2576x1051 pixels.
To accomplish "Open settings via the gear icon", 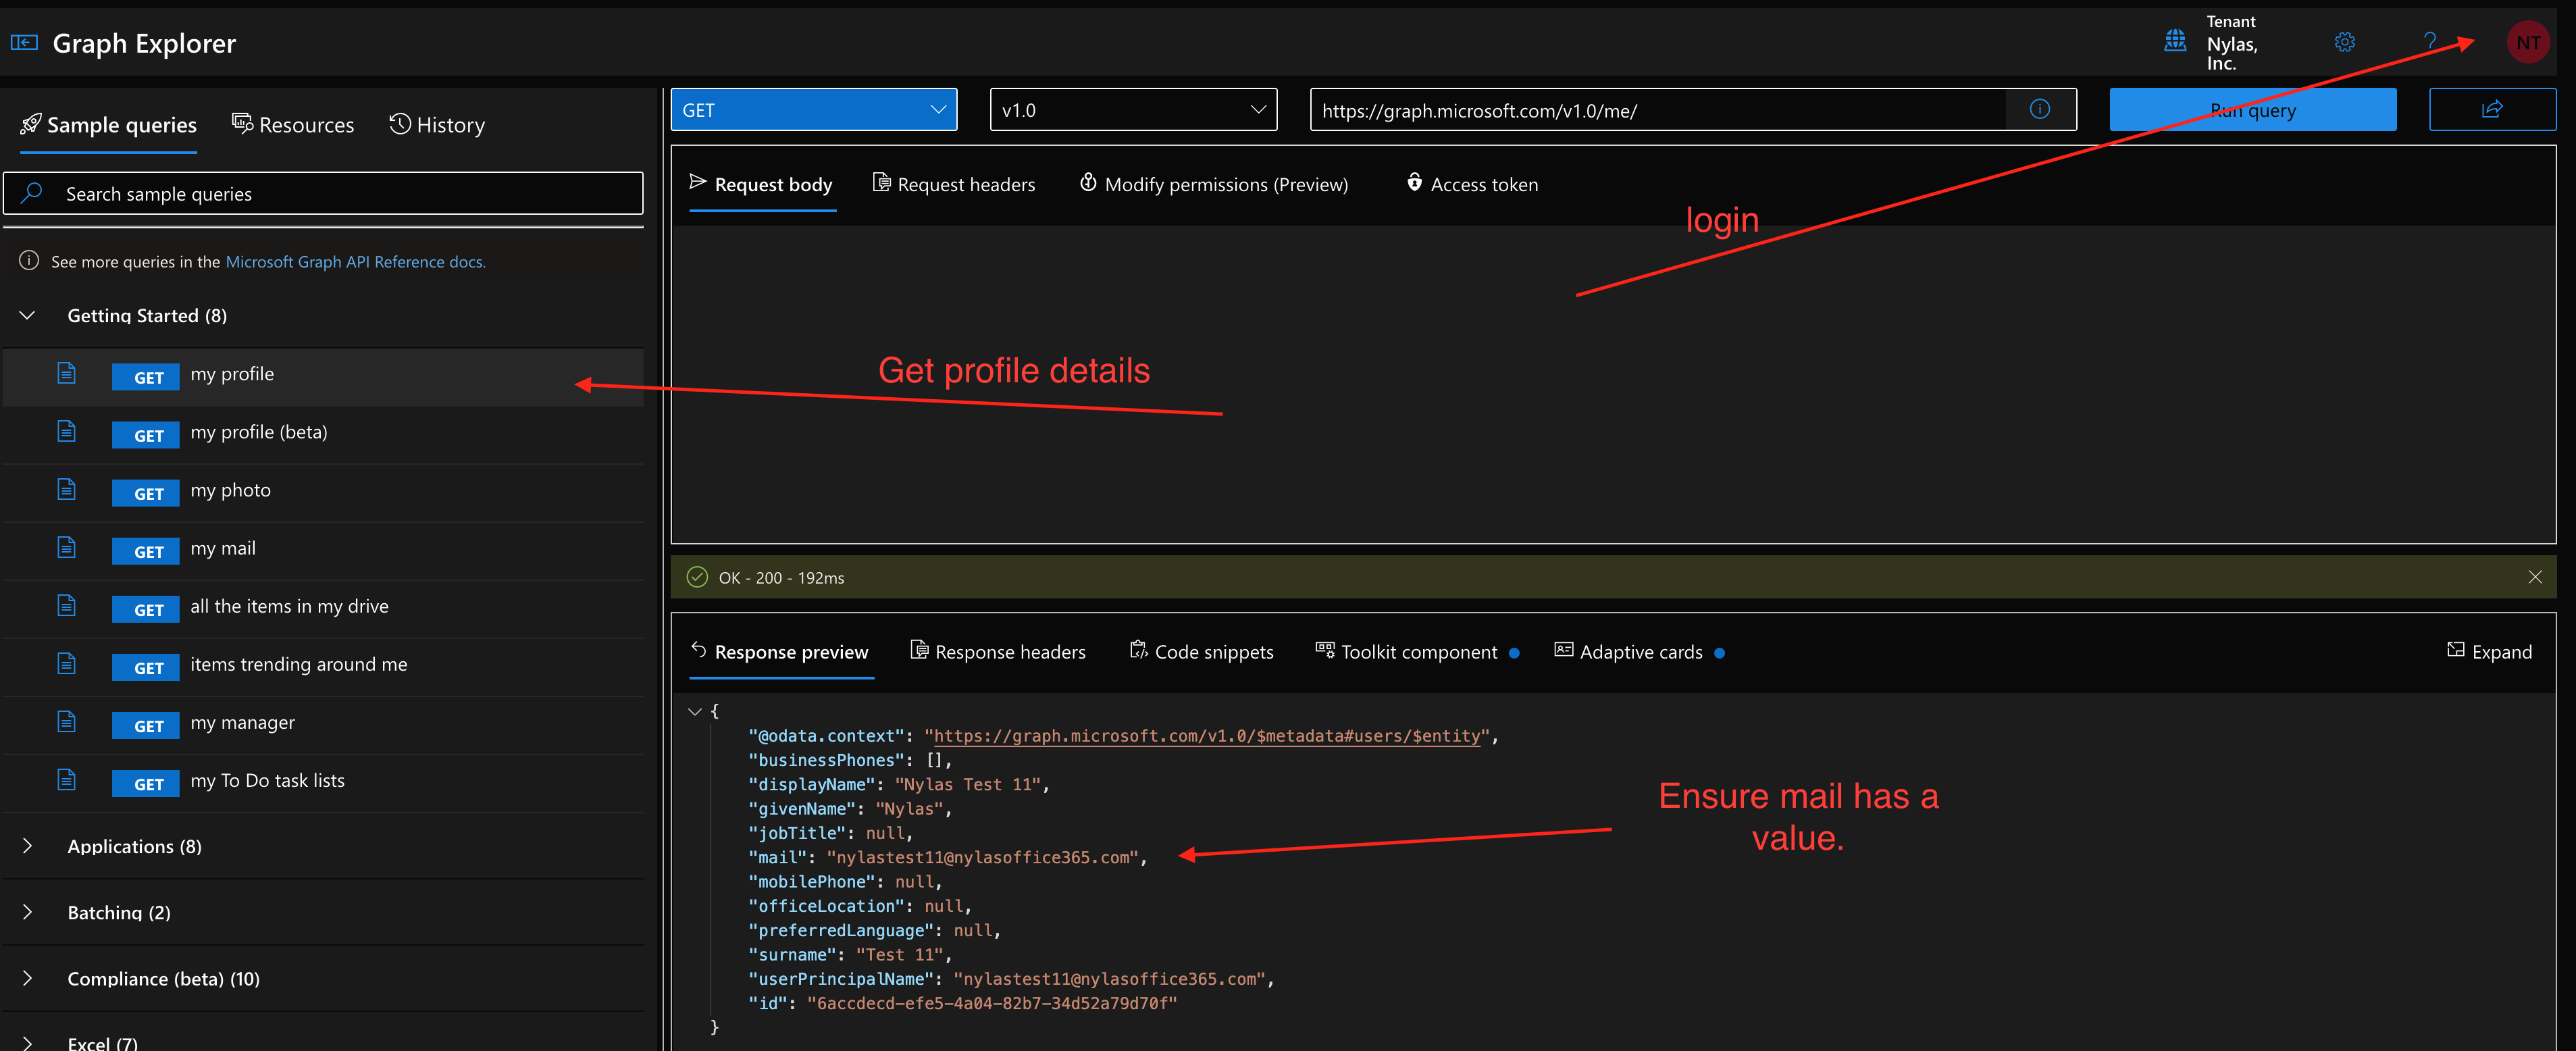I will tap(2344, 42).
